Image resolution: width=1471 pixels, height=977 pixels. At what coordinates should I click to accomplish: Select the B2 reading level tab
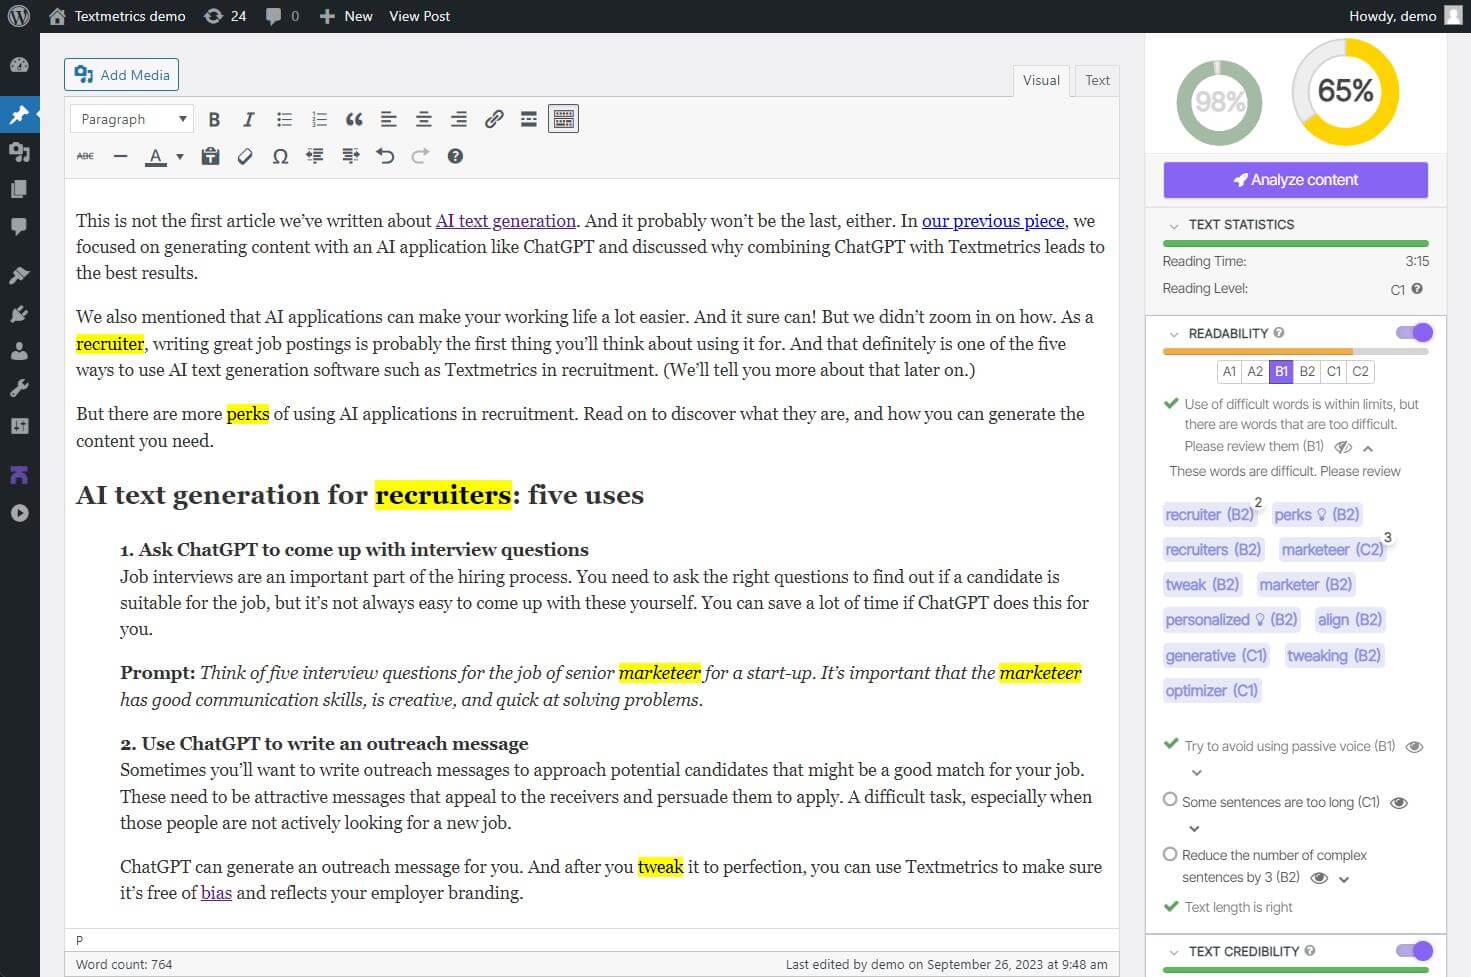pos(1307,372)
